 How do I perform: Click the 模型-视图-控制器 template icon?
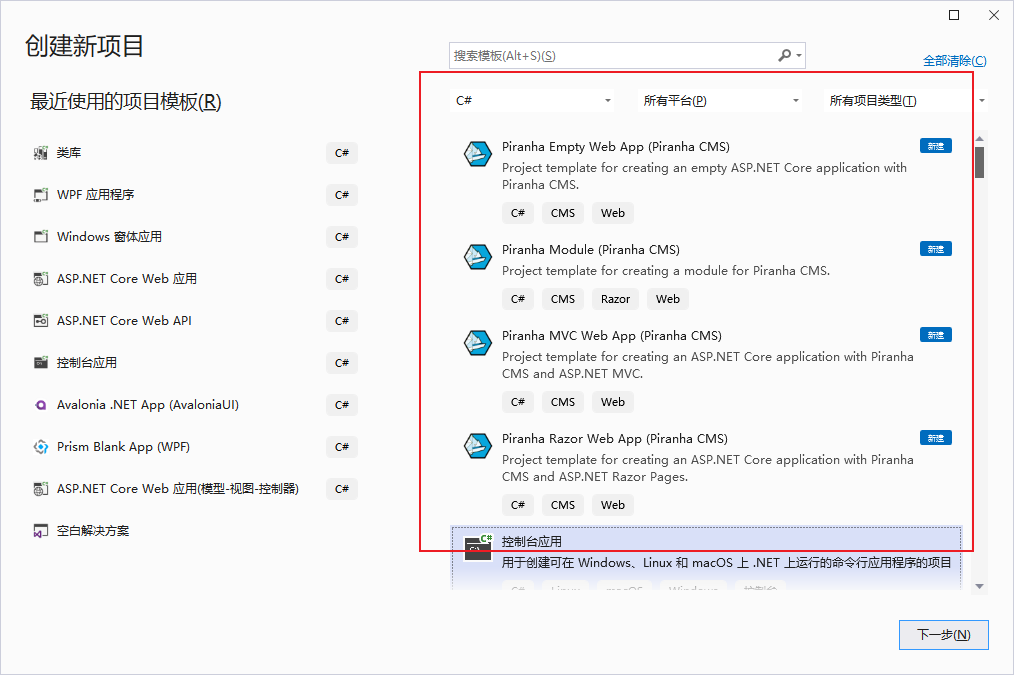[x=41, y=489]
